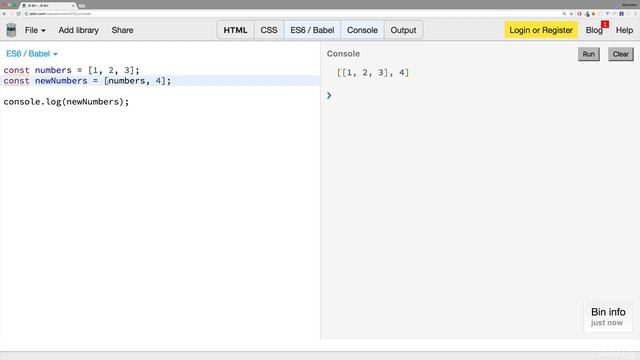Click the Console panel heading
The image size is (640, 360).
pos(343,54)
